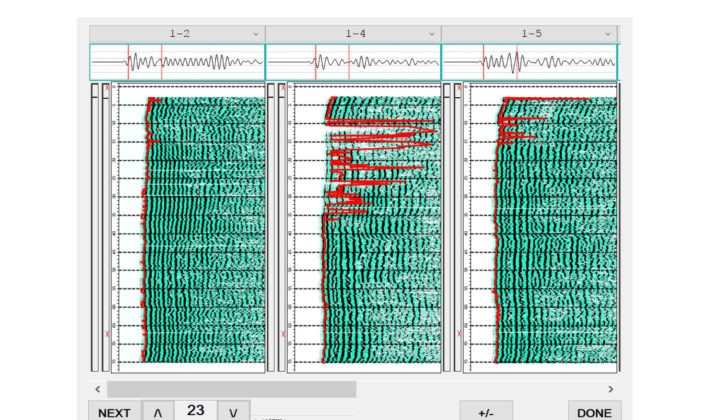The height and width of the screenshot is (420, 710).
Task: Click the red X marker atop panel 1-2
Action: pos(107,88)
